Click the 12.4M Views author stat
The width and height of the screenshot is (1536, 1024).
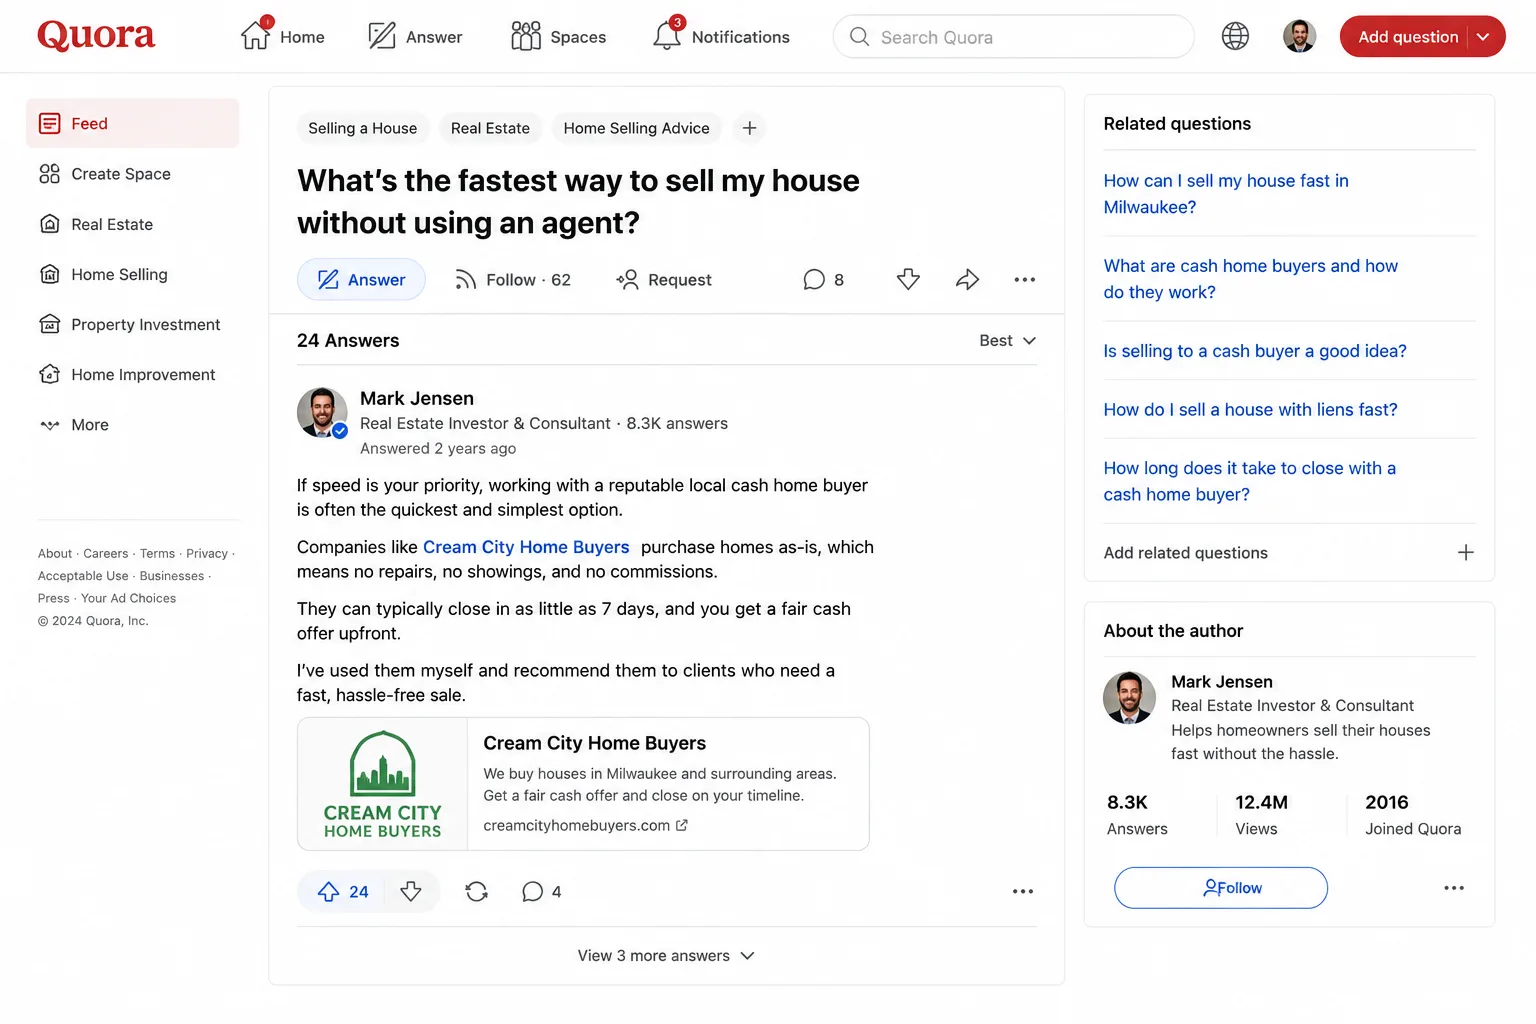coord(1261,814)
